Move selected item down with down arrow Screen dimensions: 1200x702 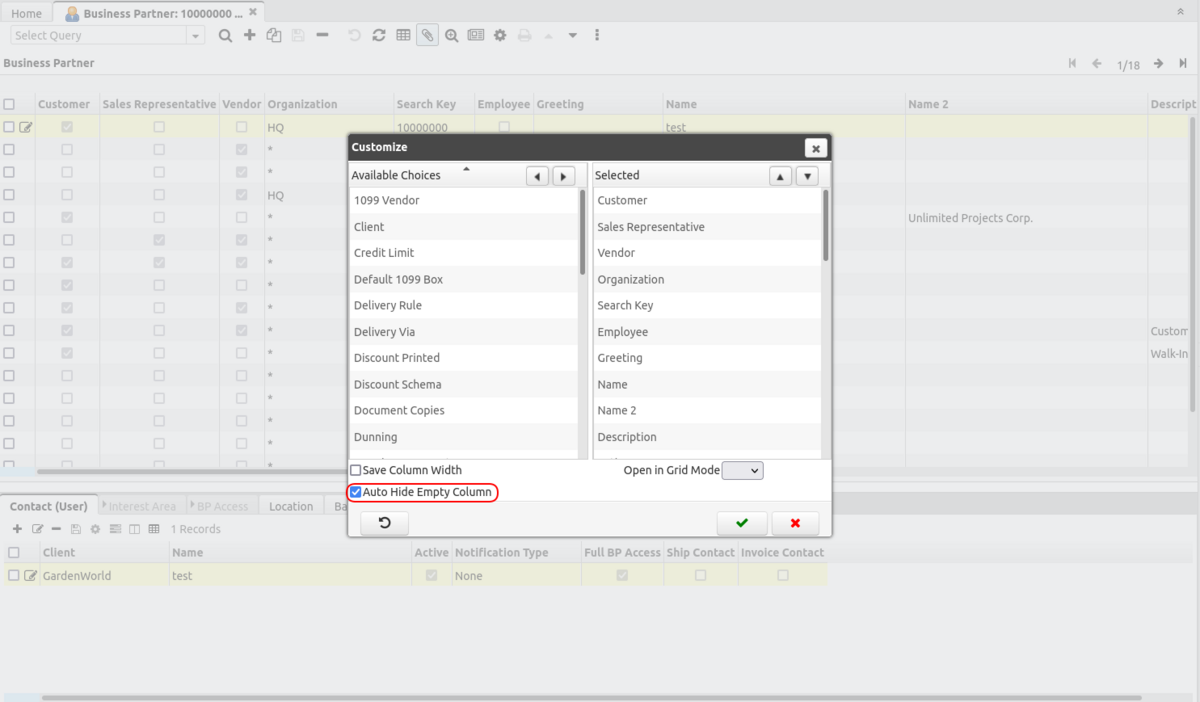(806, 176)
